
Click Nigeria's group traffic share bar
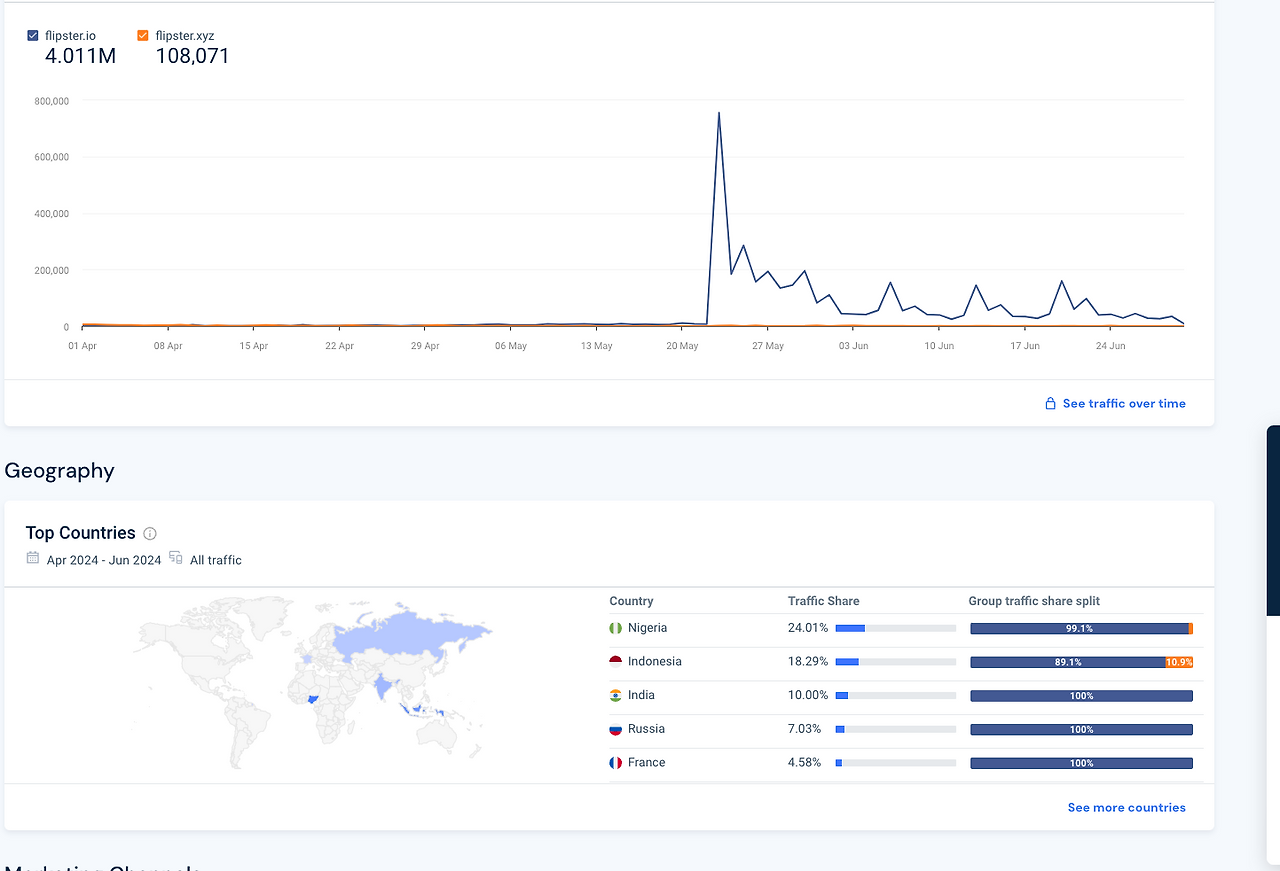pos(1080,628)
